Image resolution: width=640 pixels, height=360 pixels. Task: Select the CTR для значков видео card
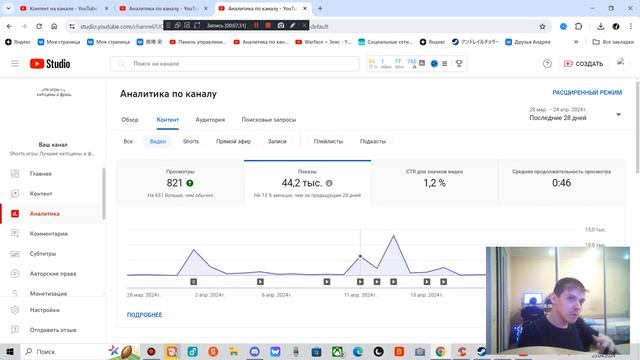(x=435, y=183)
